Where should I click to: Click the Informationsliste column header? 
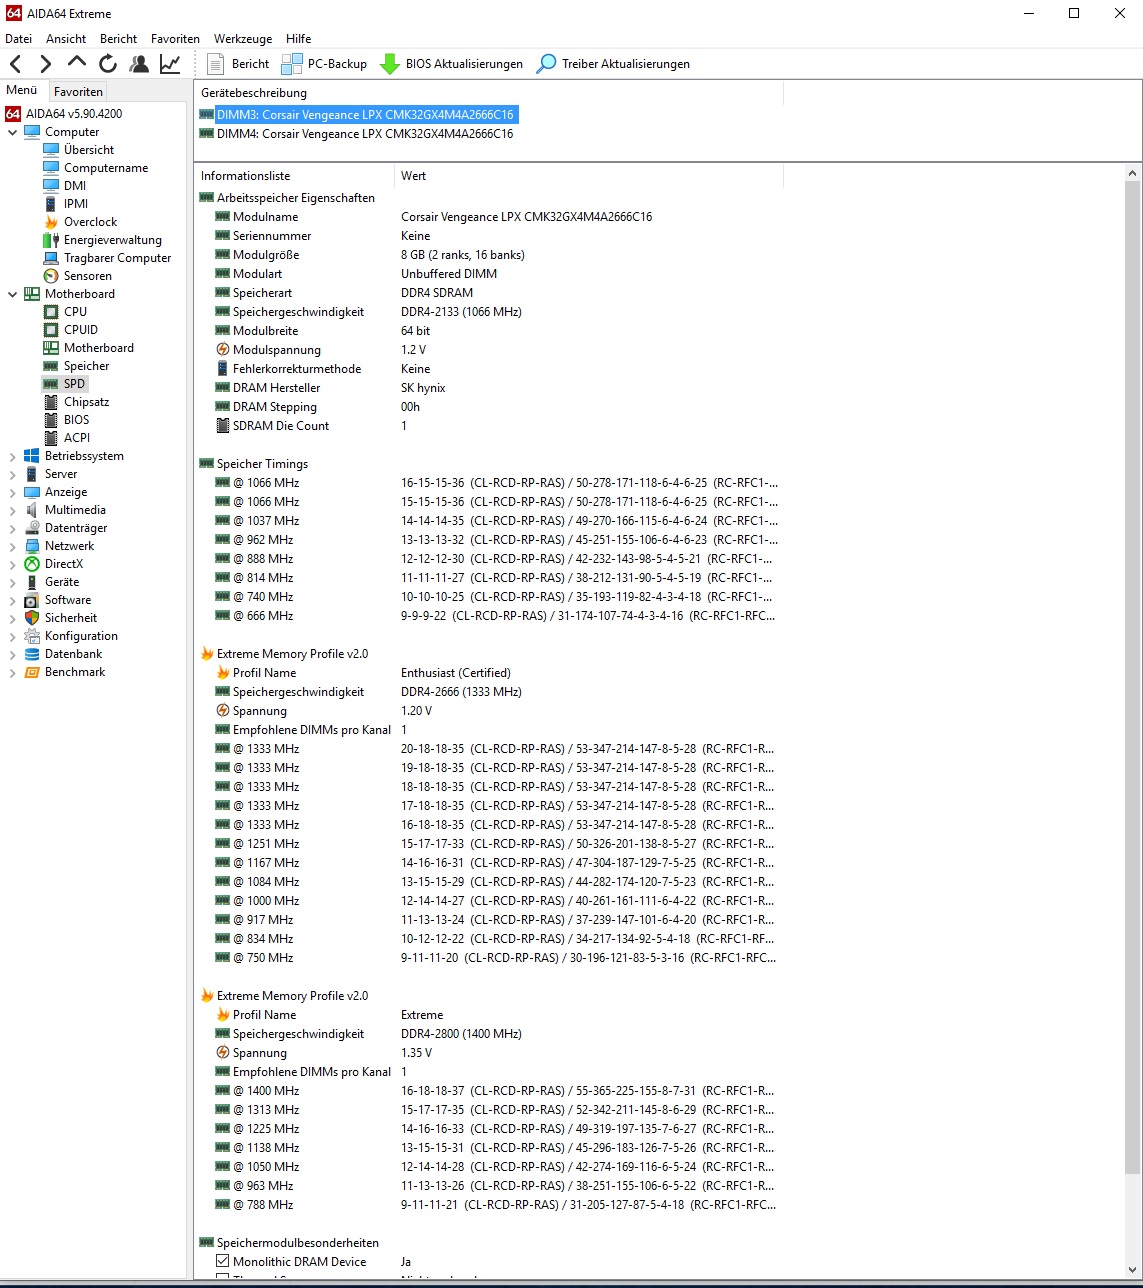(x=294, y=176)
